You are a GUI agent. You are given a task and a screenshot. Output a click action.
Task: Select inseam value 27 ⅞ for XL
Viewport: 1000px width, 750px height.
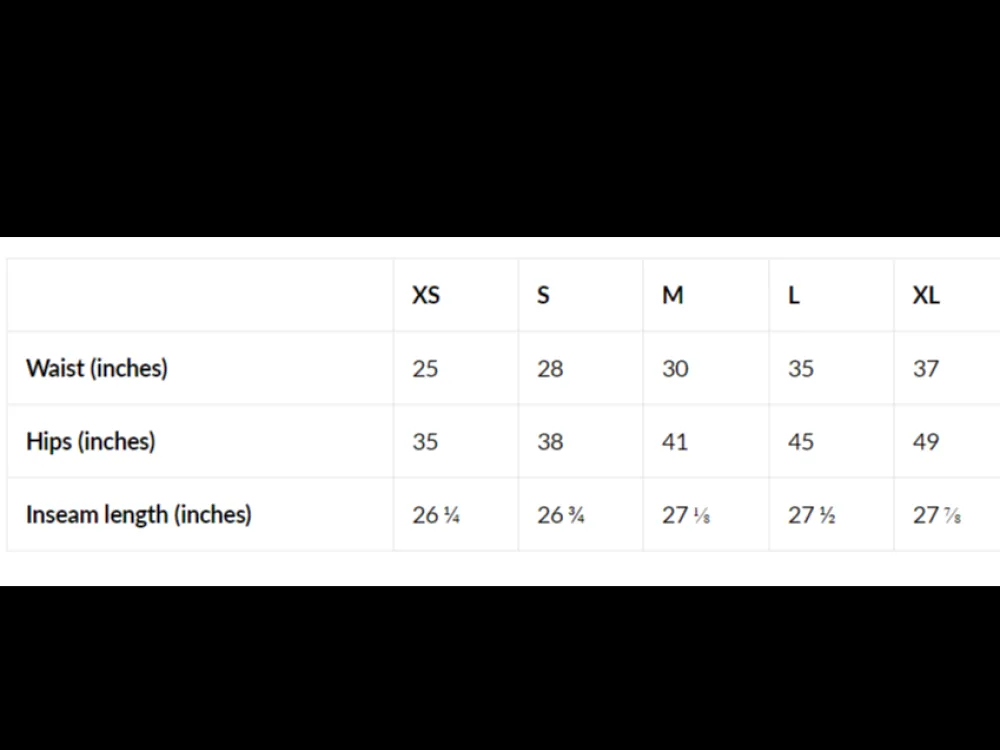pos(937,515)
